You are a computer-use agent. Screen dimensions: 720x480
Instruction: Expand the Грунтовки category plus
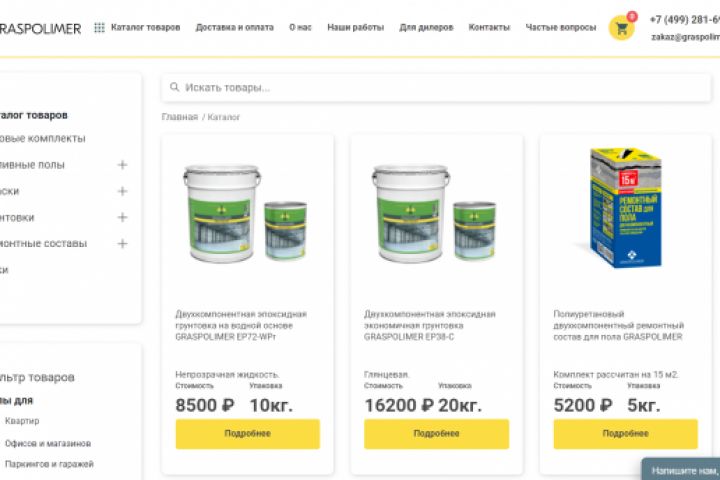pos(122,217)
